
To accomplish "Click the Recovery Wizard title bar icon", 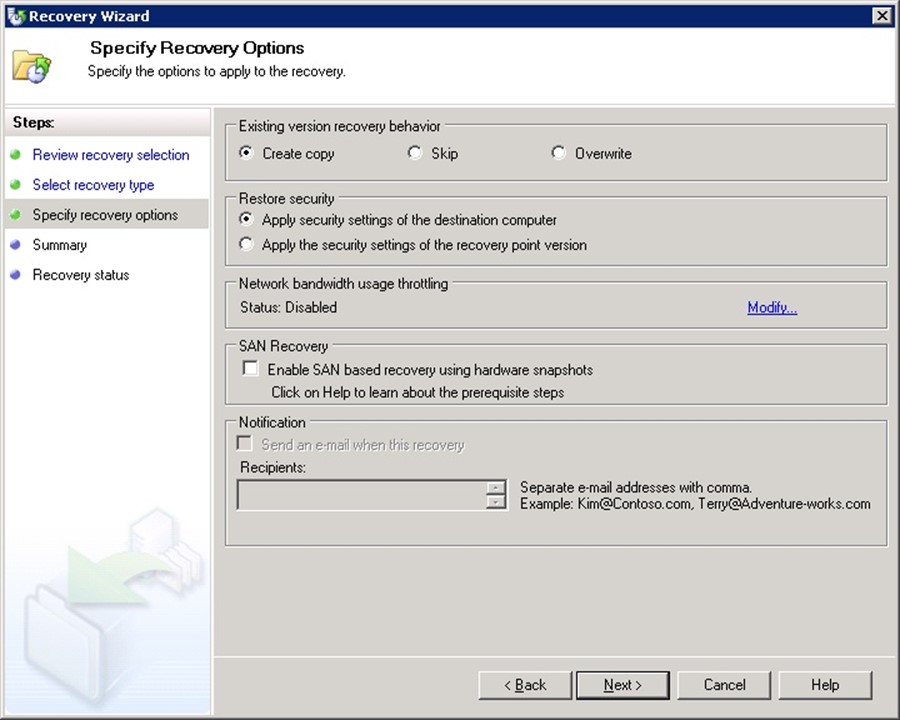I will 15,15.
